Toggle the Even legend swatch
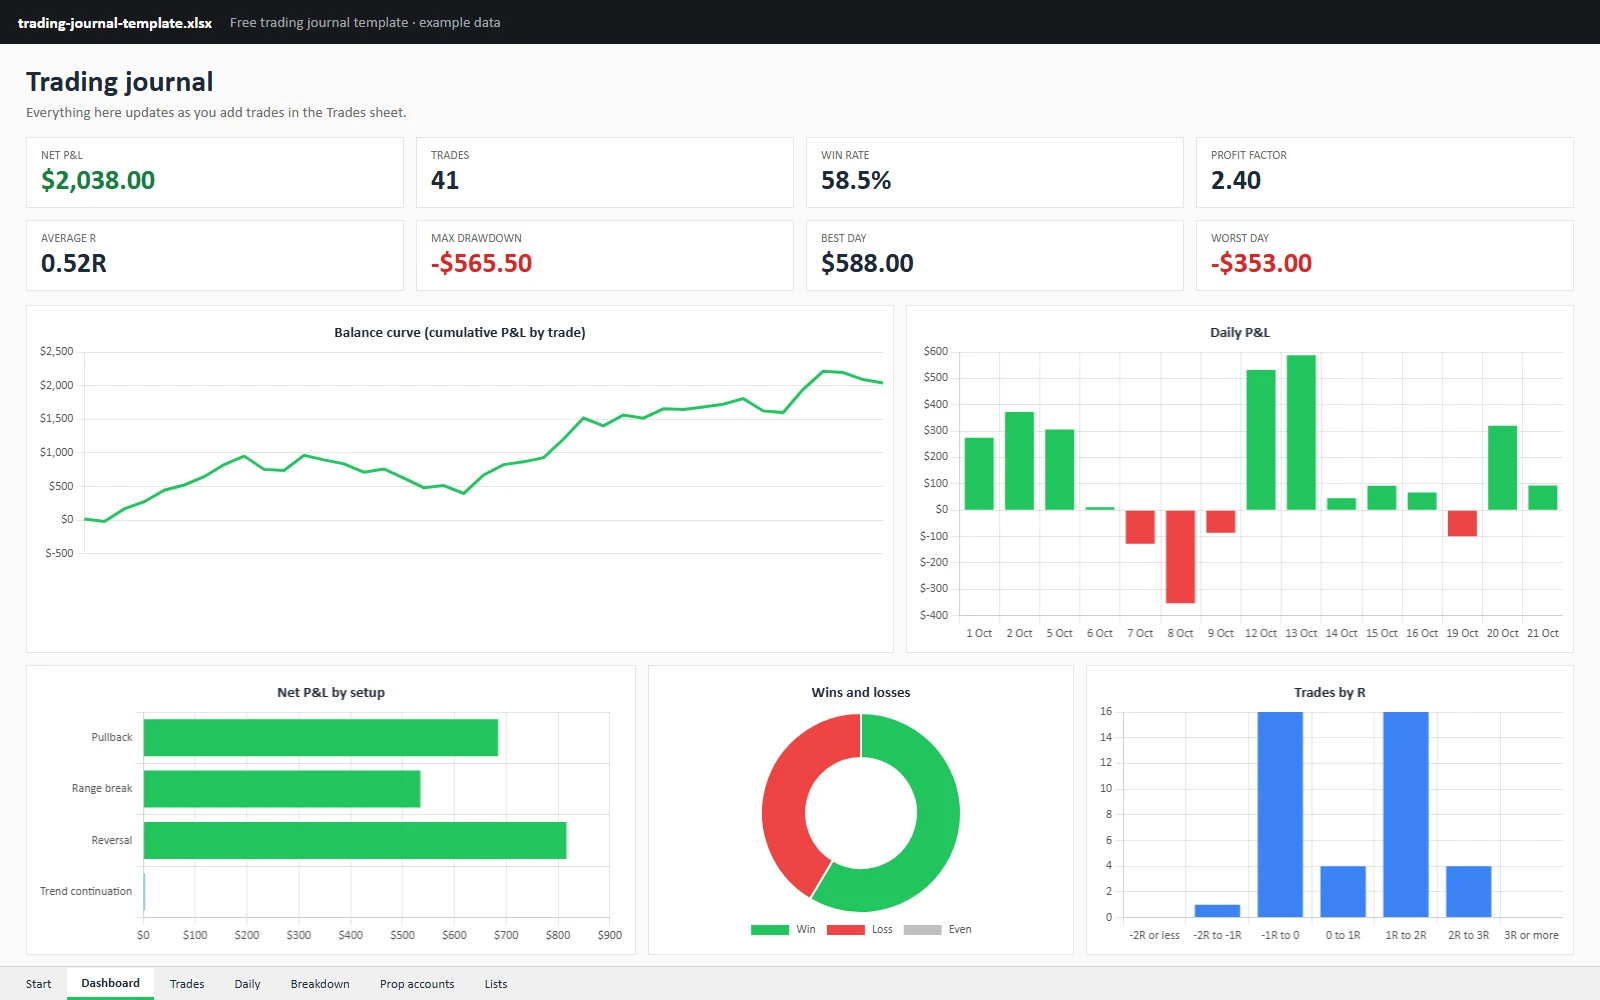Screen dimensions: 1600x1000 click(x=922, y=930)
